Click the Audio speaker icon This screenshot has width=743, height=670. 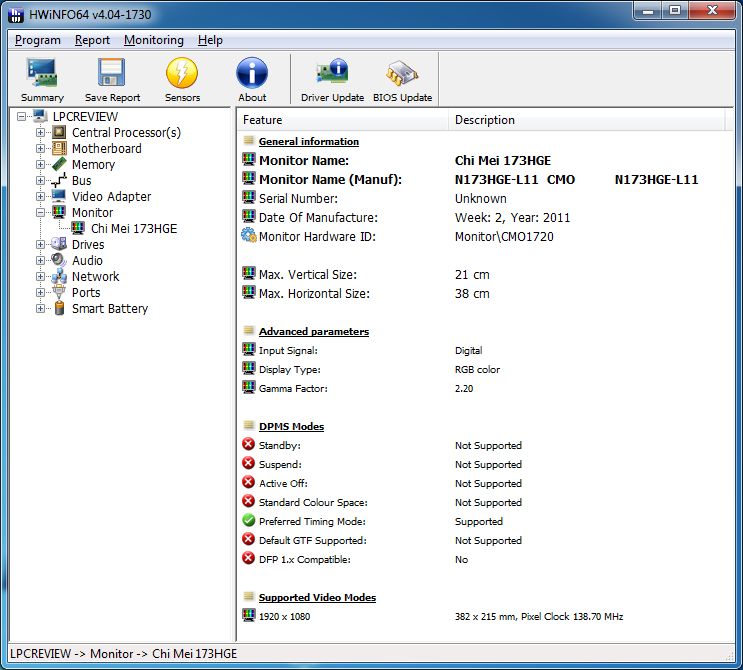(x=59, y=260)
